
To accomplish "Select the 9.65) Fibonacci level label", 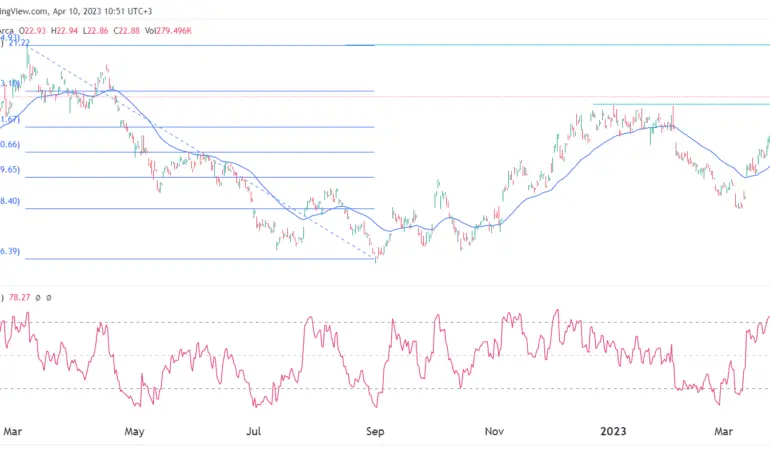I will pyautogui.click(x=10, y=169).
